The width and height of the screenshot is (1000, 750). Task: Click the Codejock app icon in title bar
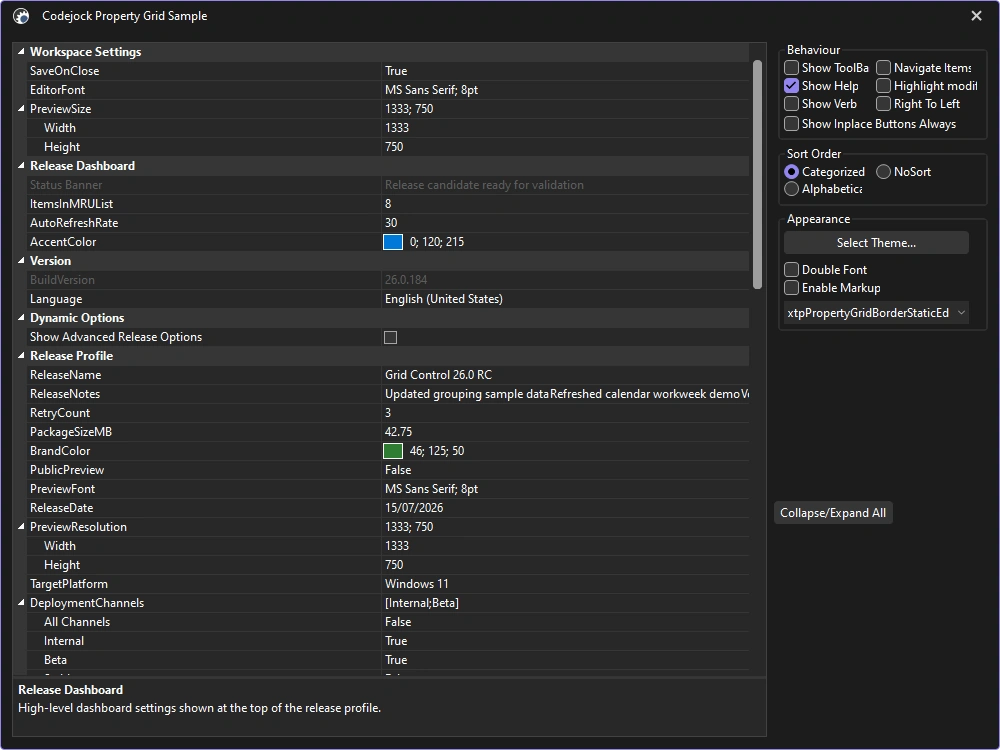click(21, 16)
